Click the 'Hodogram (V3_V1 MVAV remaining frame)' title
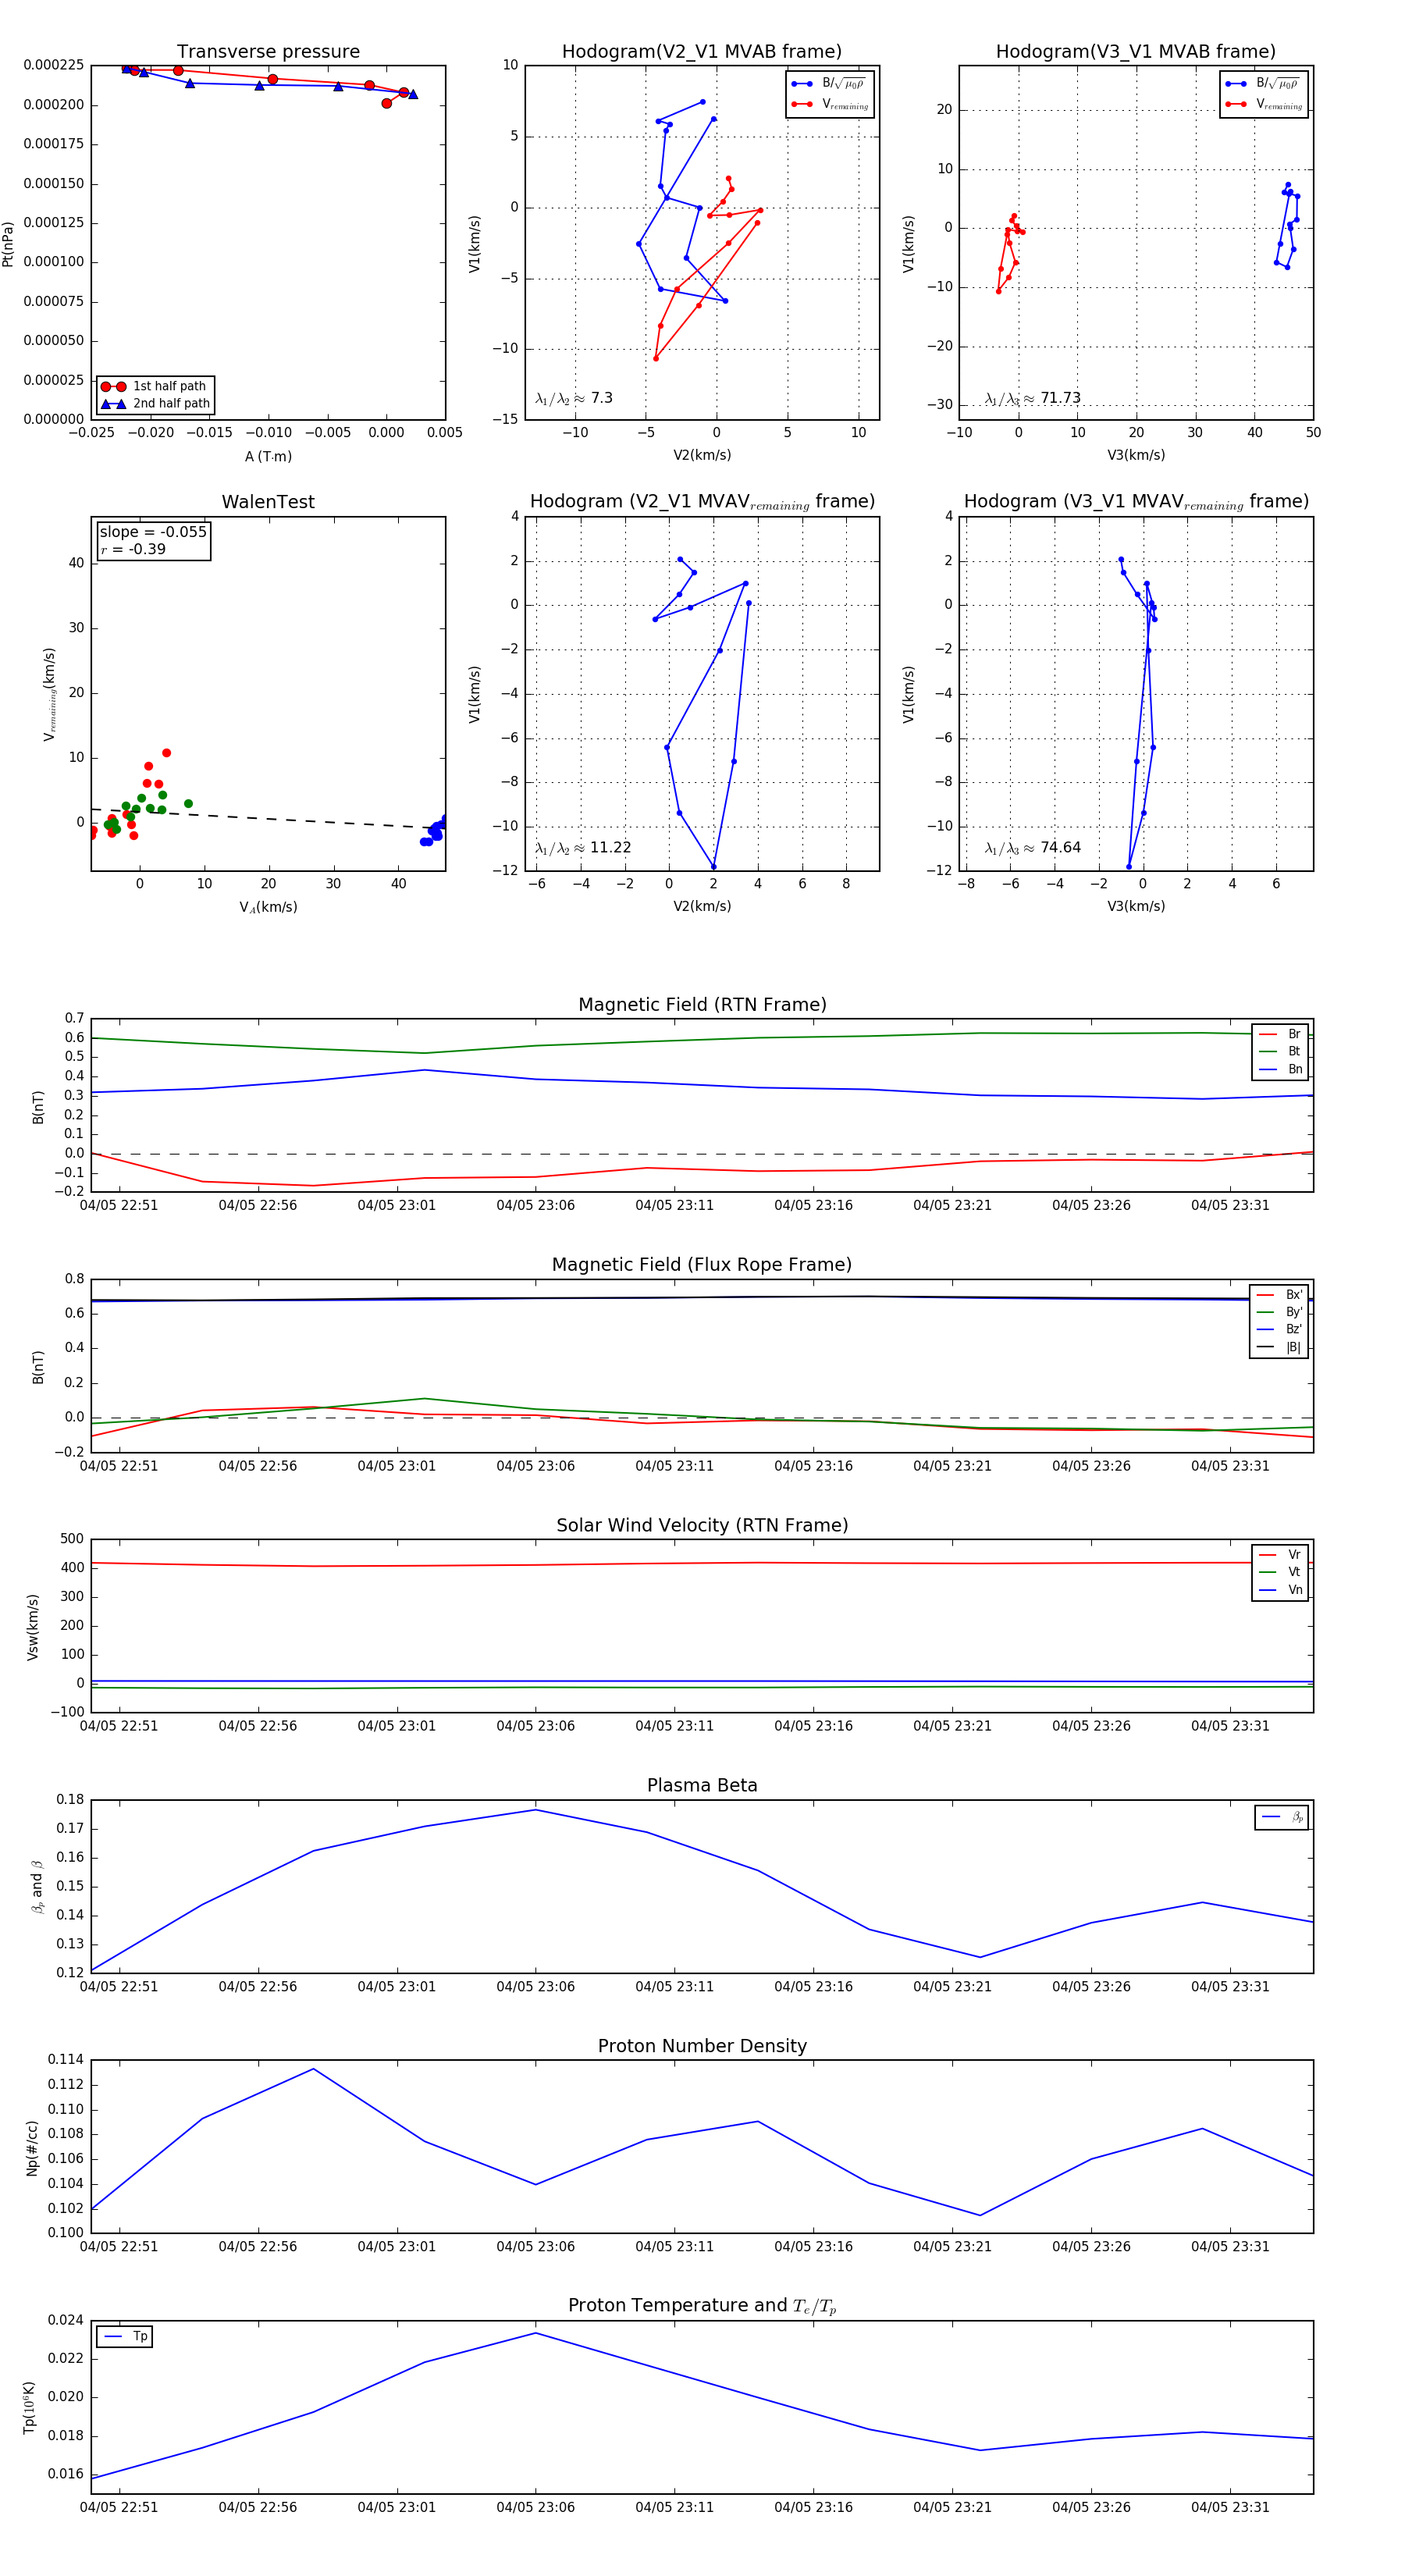1405x2576 pixels. [1136, 502]
